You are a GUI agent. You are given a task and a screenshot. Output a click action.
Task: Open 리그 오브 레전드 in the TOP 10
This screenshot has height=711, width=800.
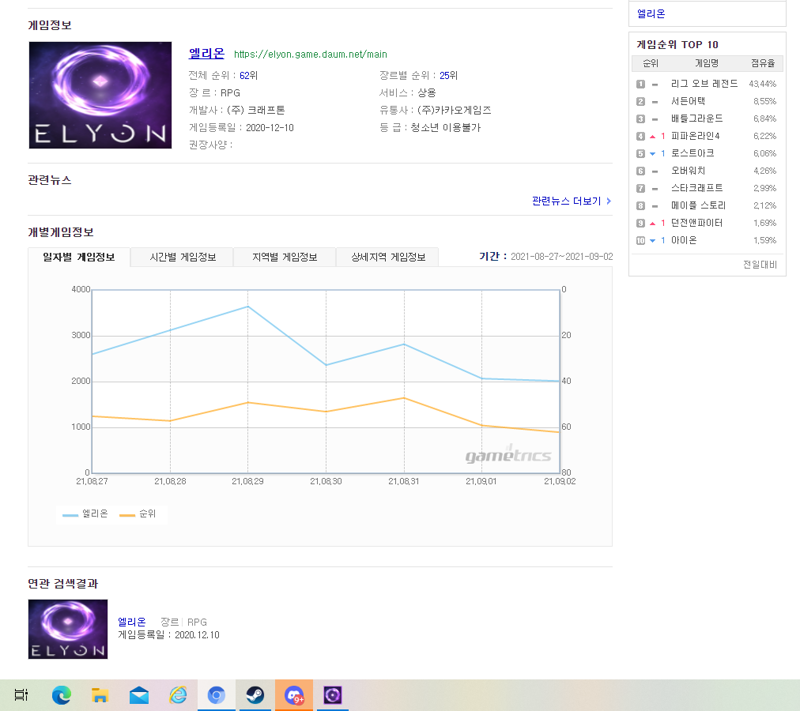point(704,84)
